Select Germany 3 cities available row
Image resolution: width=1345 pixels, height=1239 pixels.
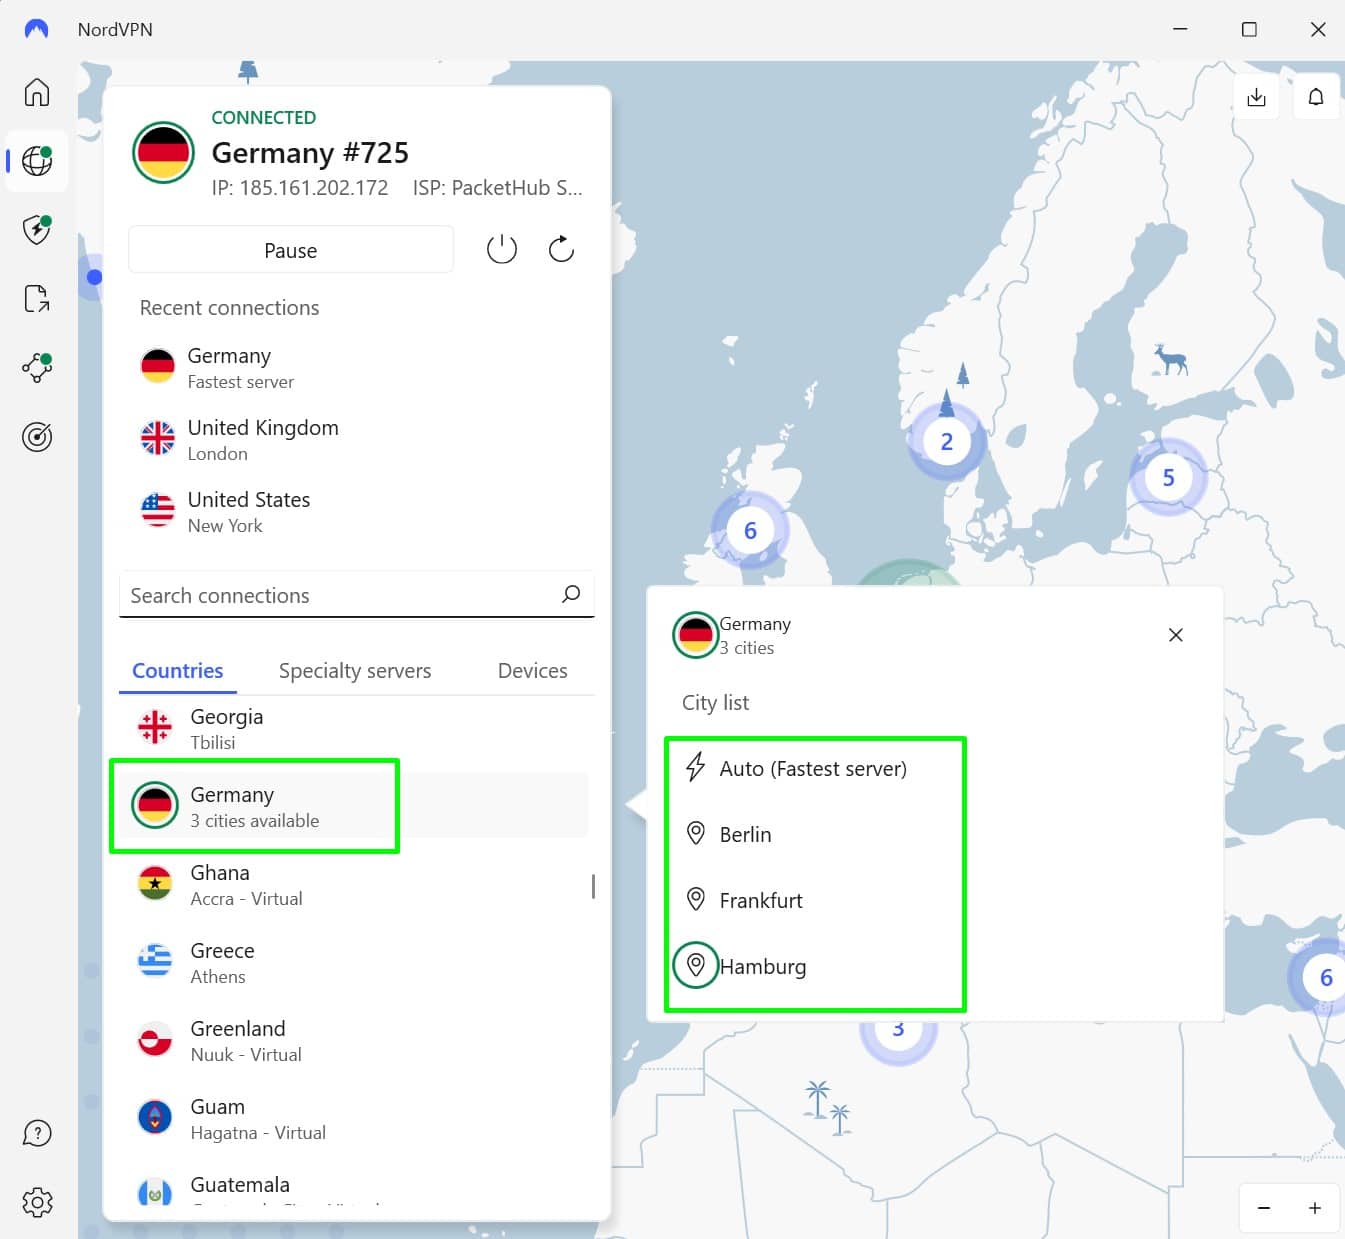[355, 806]
